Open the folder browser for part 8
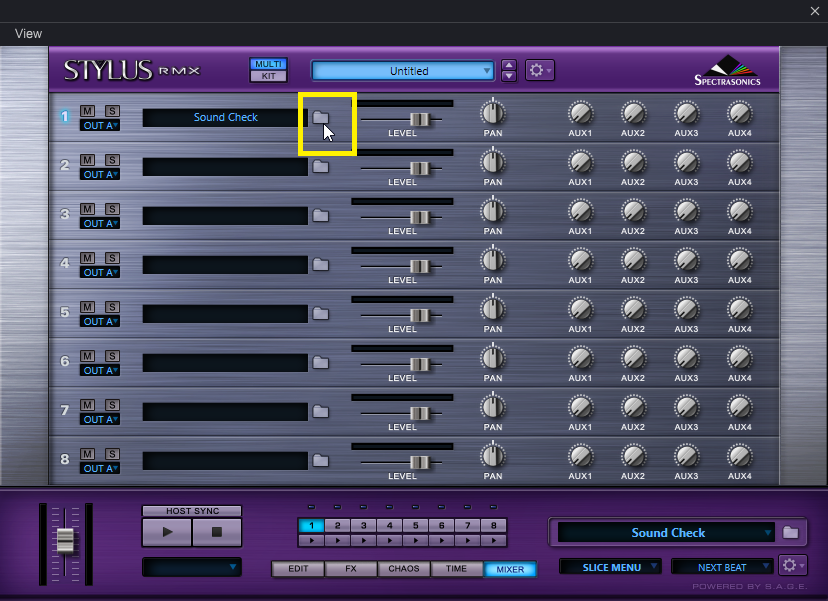The height and width of the screenshot is (601, 828). (x=321, y=461)
